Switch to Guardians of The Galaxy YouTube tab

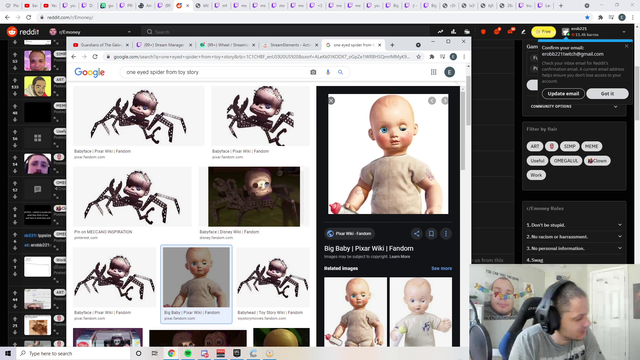100,45
